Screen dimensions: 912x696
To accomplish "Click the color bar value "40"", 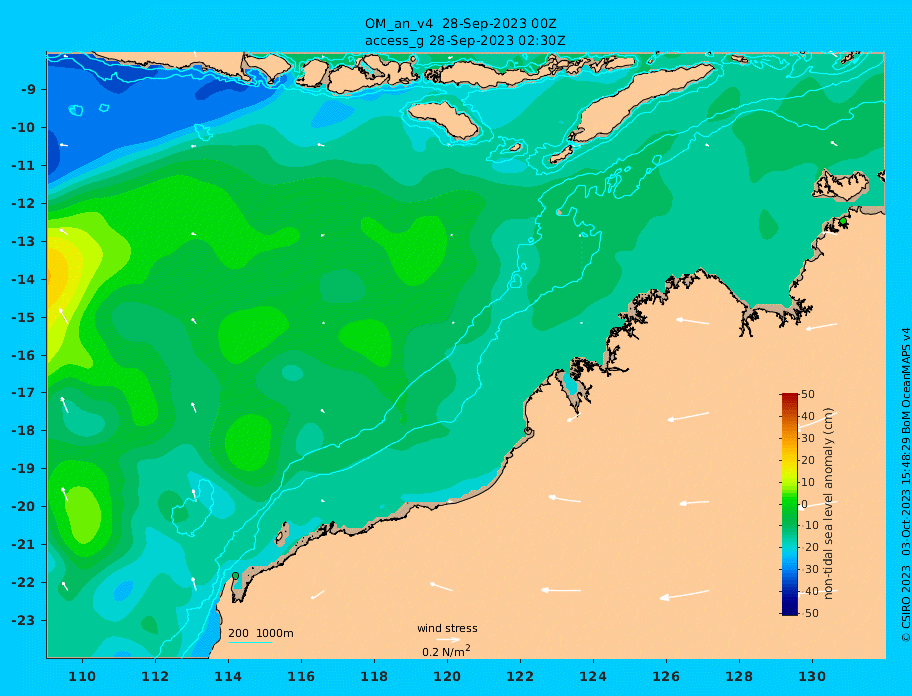I will (808, 416).
